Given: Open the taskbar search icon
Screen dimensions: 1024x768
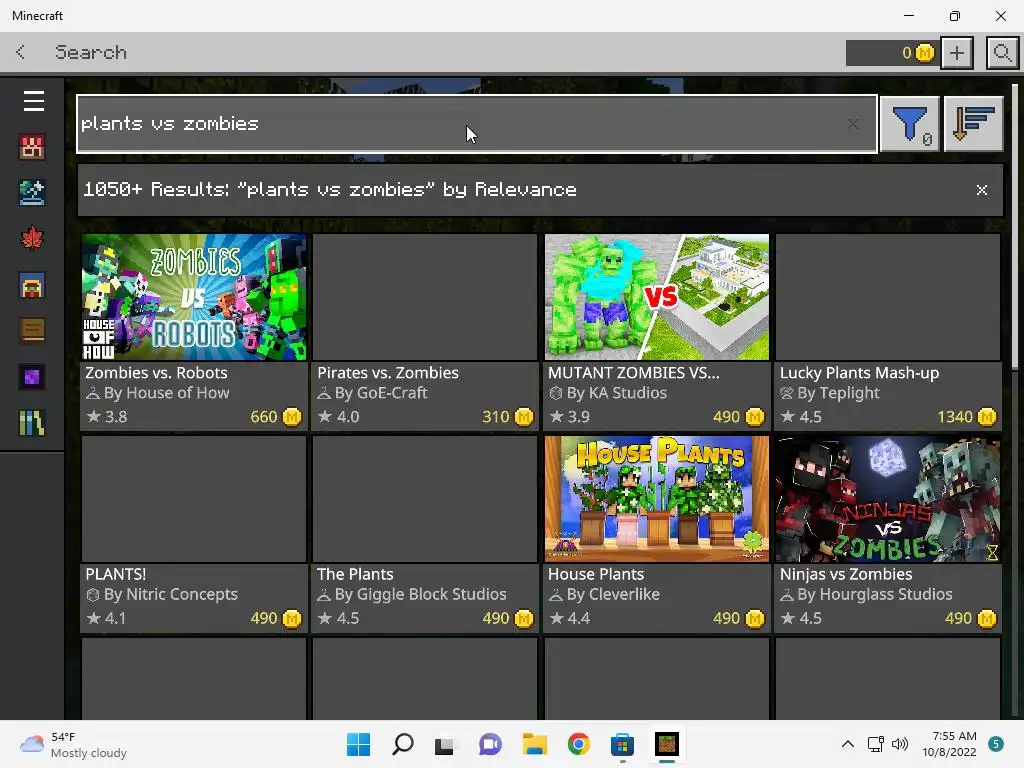Looking at the screenshot, I should pyautogui.click(x=402, y=744).
